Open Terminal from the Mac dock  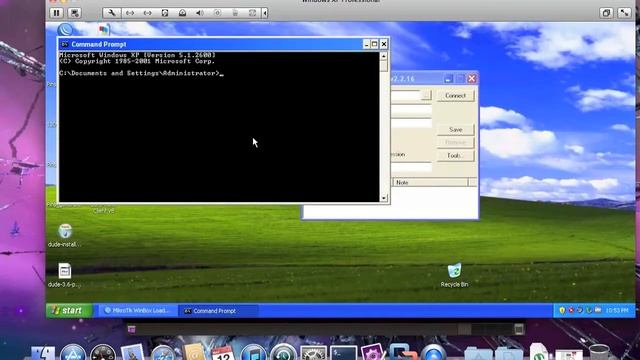(x=344, y=353)
